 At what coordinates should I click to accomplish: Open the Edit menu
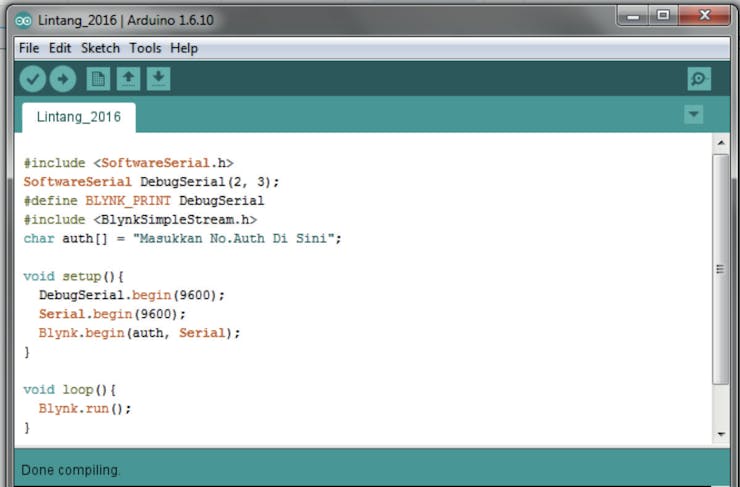click(x=60, y=48)
